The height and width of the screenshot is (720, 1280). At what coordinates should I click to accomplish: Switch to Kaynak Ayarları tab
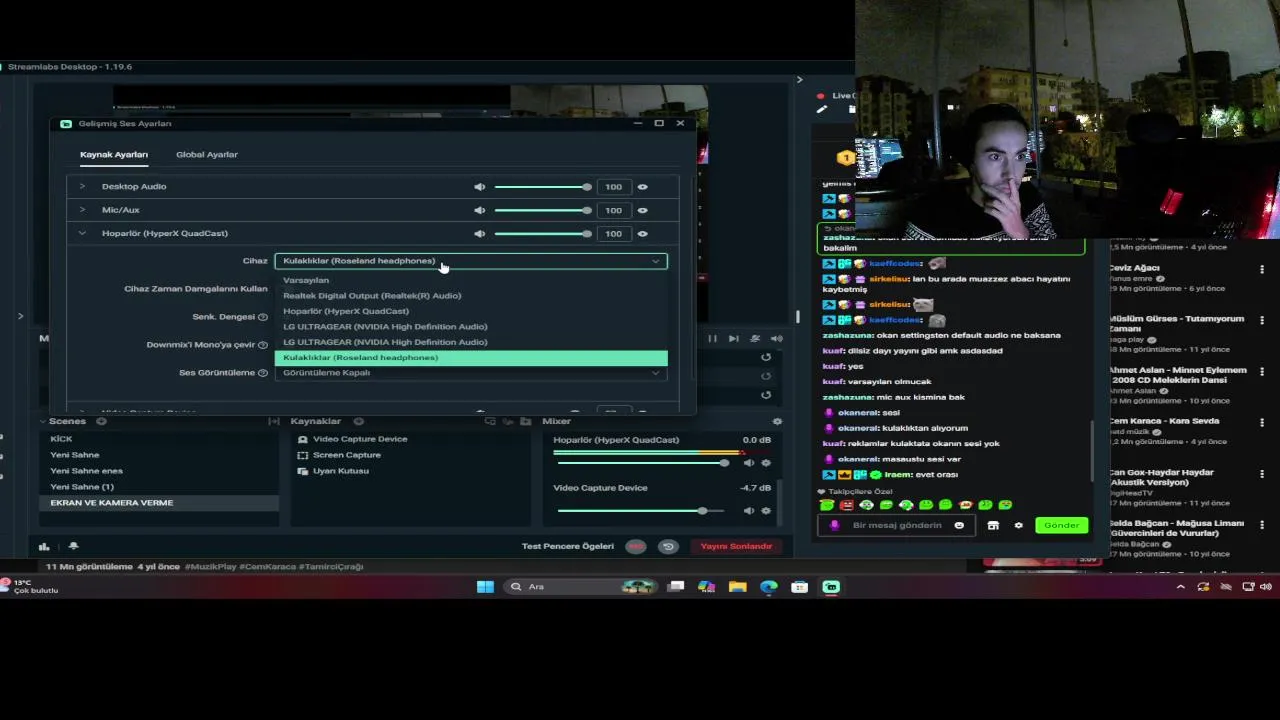point(114,155)
